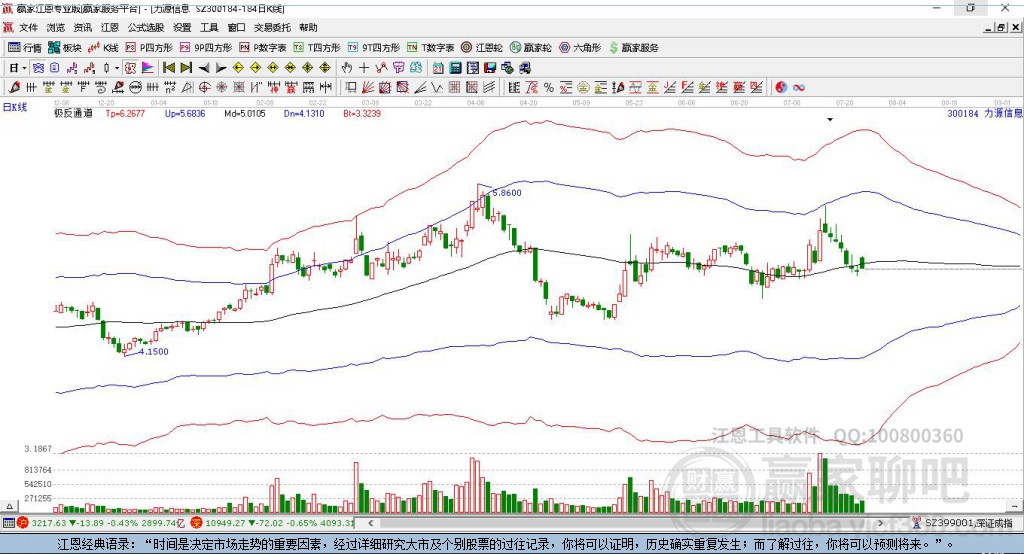Image resolution: width=1024 pixels, height=554 pixels.
Task: Select the hand pan tool
Action: tap(347, 68)
